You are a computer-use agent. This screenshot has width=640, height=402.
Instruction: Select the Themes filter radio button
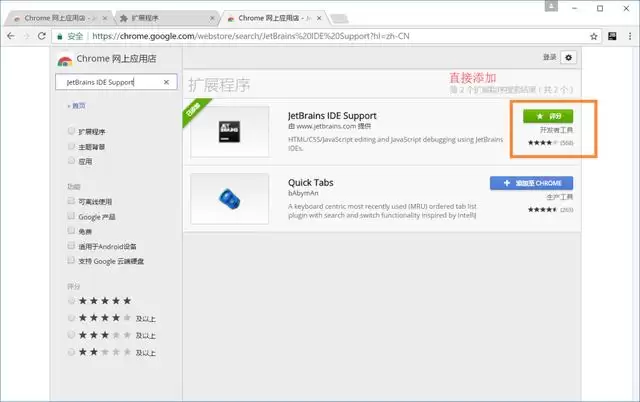[71, 146]
